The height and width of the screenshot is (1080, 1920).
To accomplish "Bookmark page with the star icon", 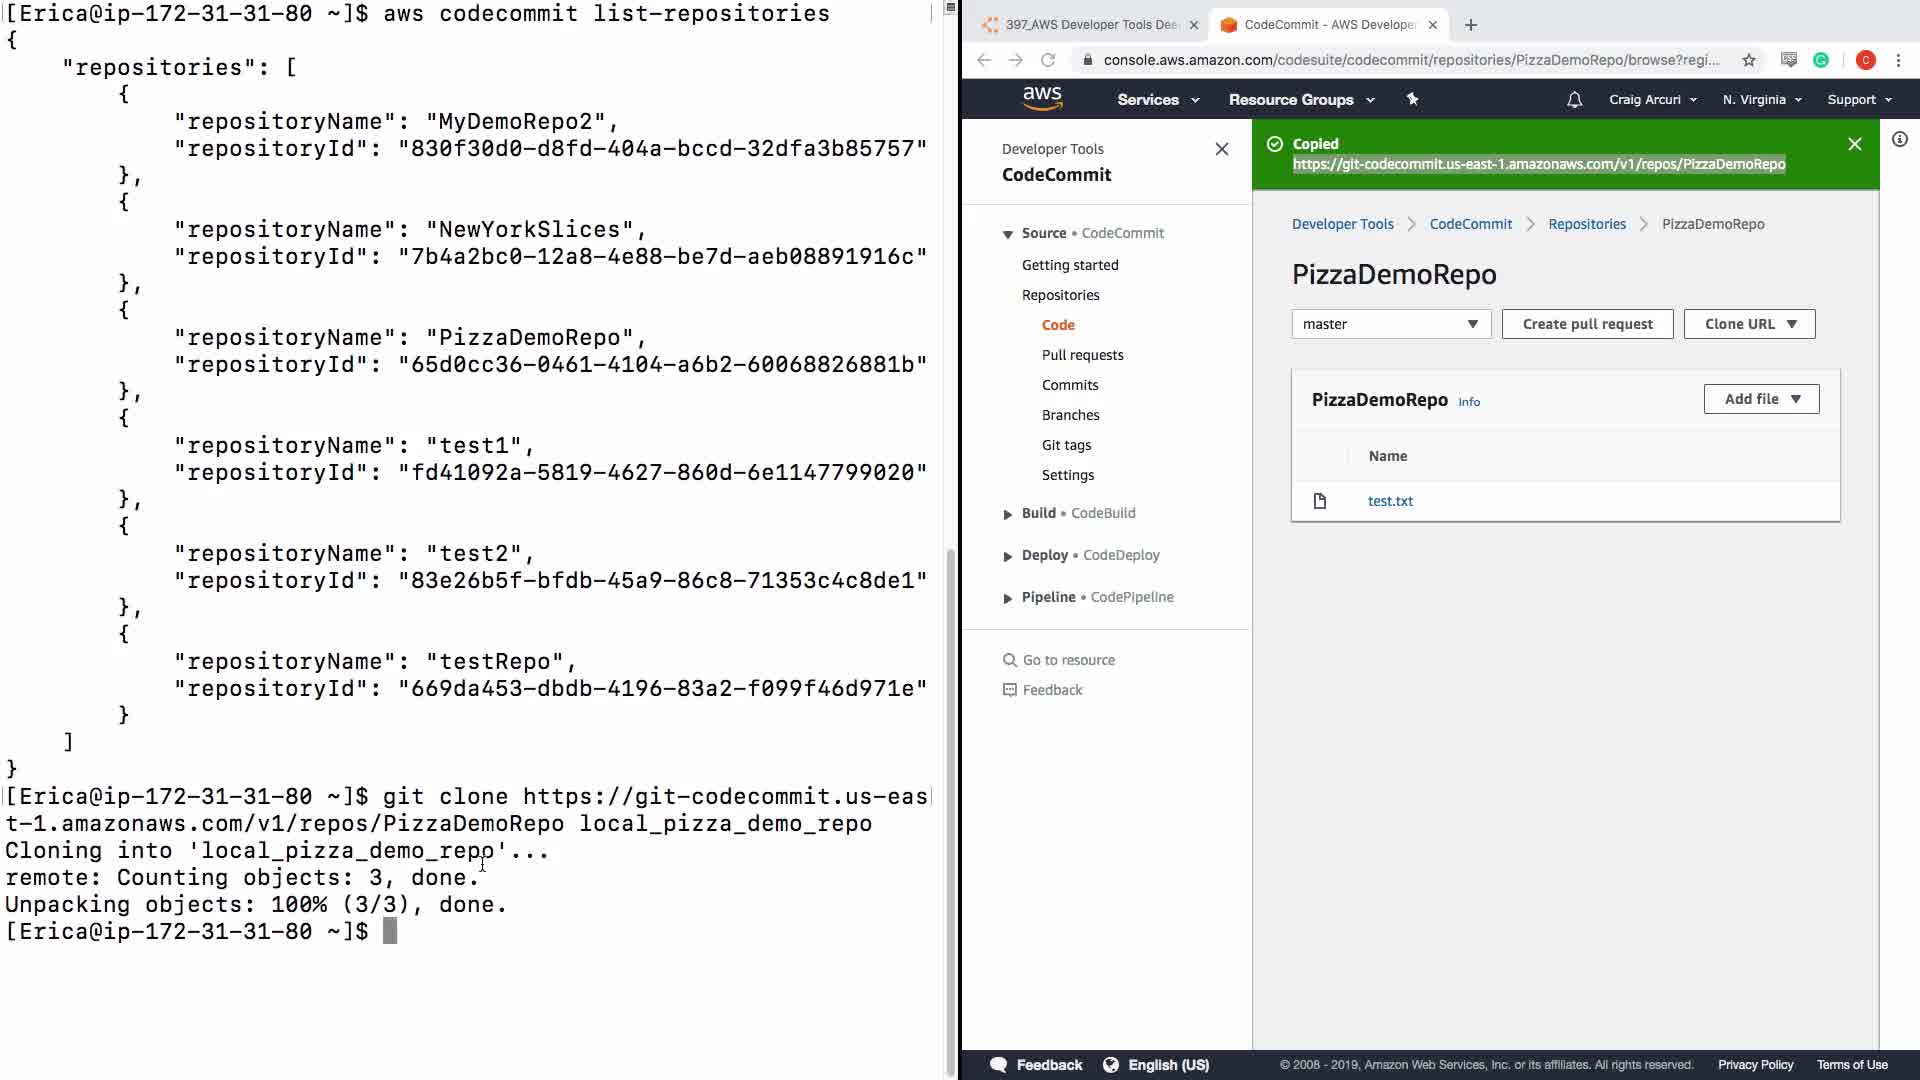I will coord(1748,60).
